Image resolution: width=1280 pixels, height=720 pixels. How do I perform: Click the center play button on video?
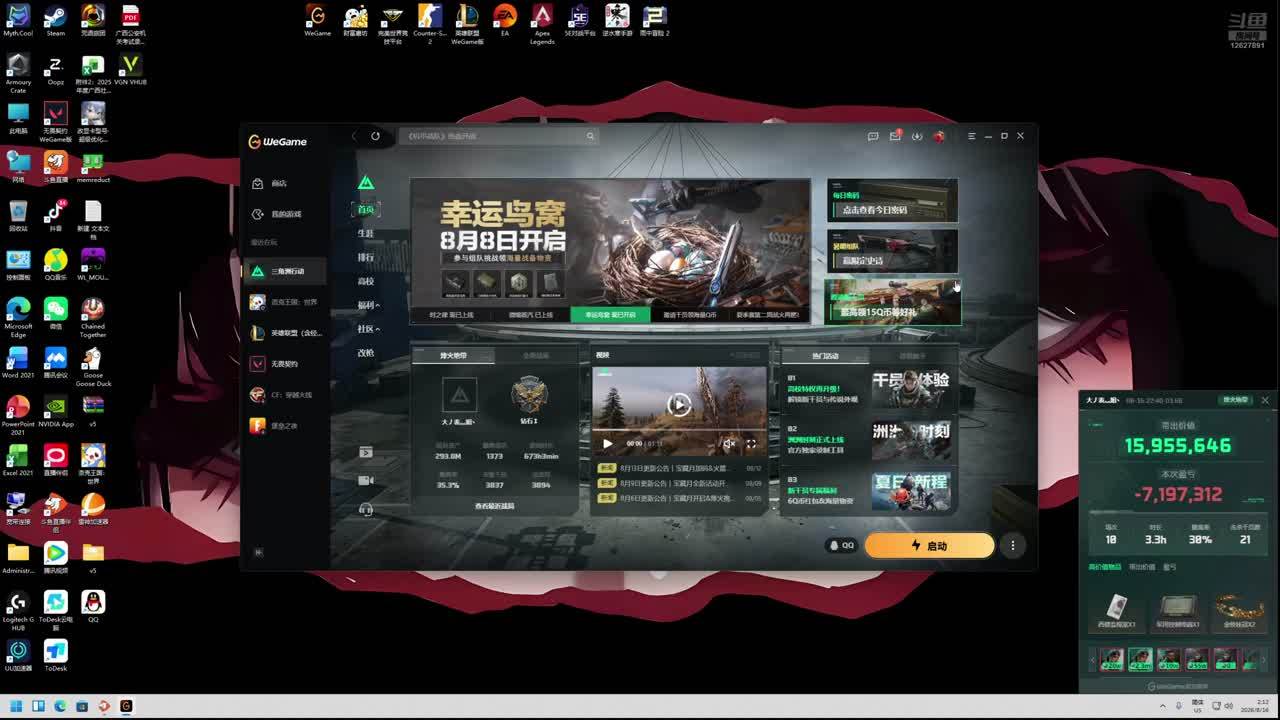679,404
